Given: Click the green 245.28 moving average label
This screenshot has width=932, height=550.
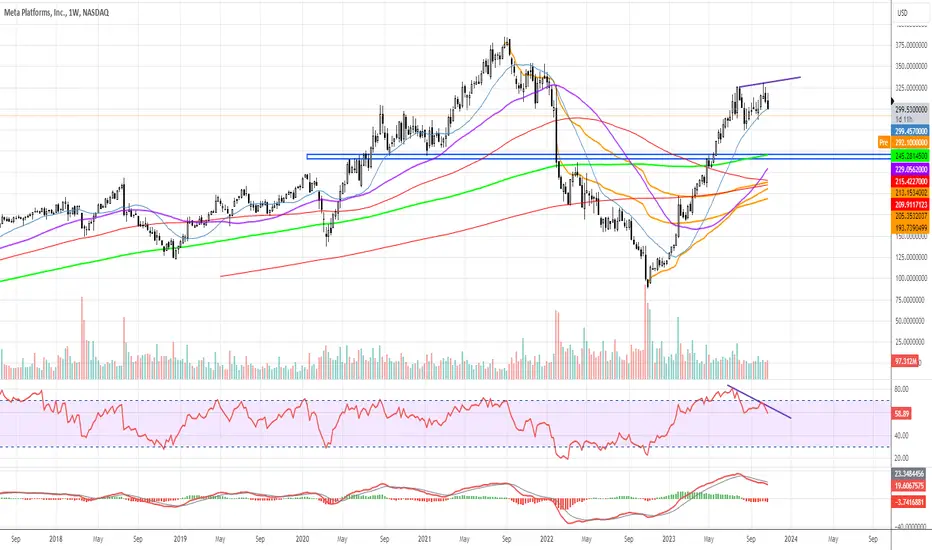Looking at the screenshot, I should pos(911,156).
